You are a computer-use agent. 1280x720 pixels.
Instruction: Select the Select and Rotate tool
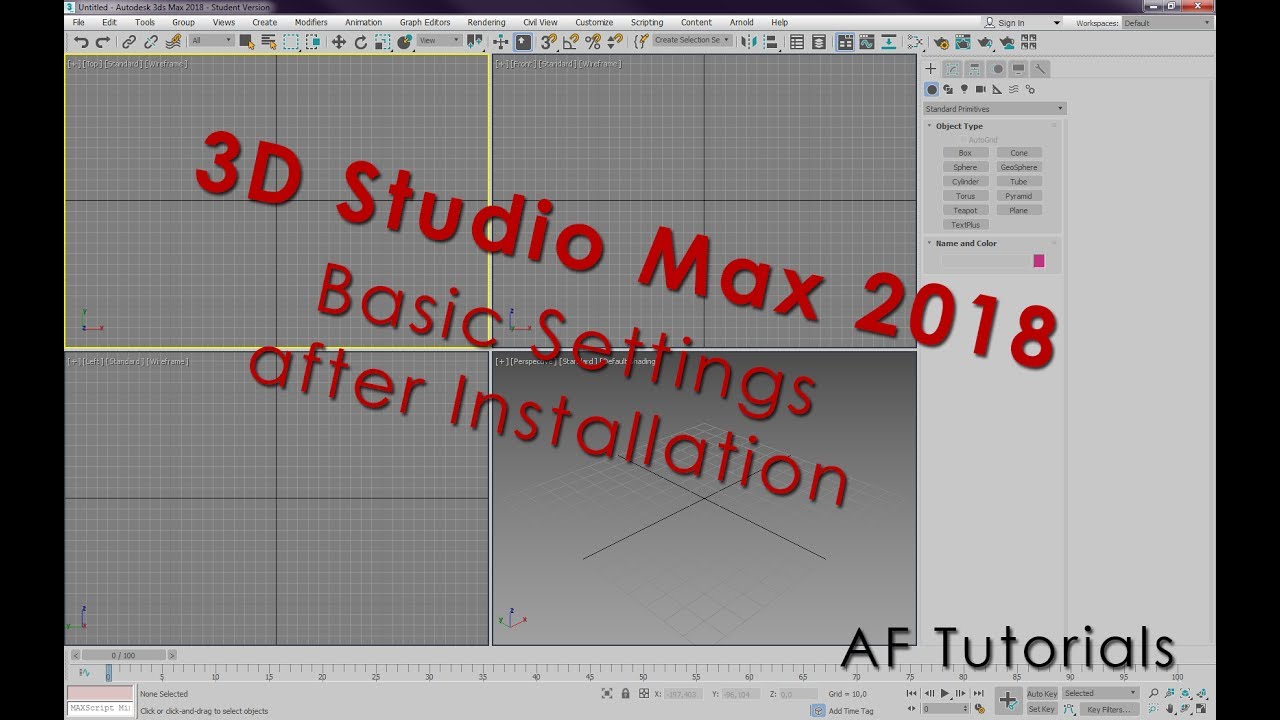coord(361,42)
